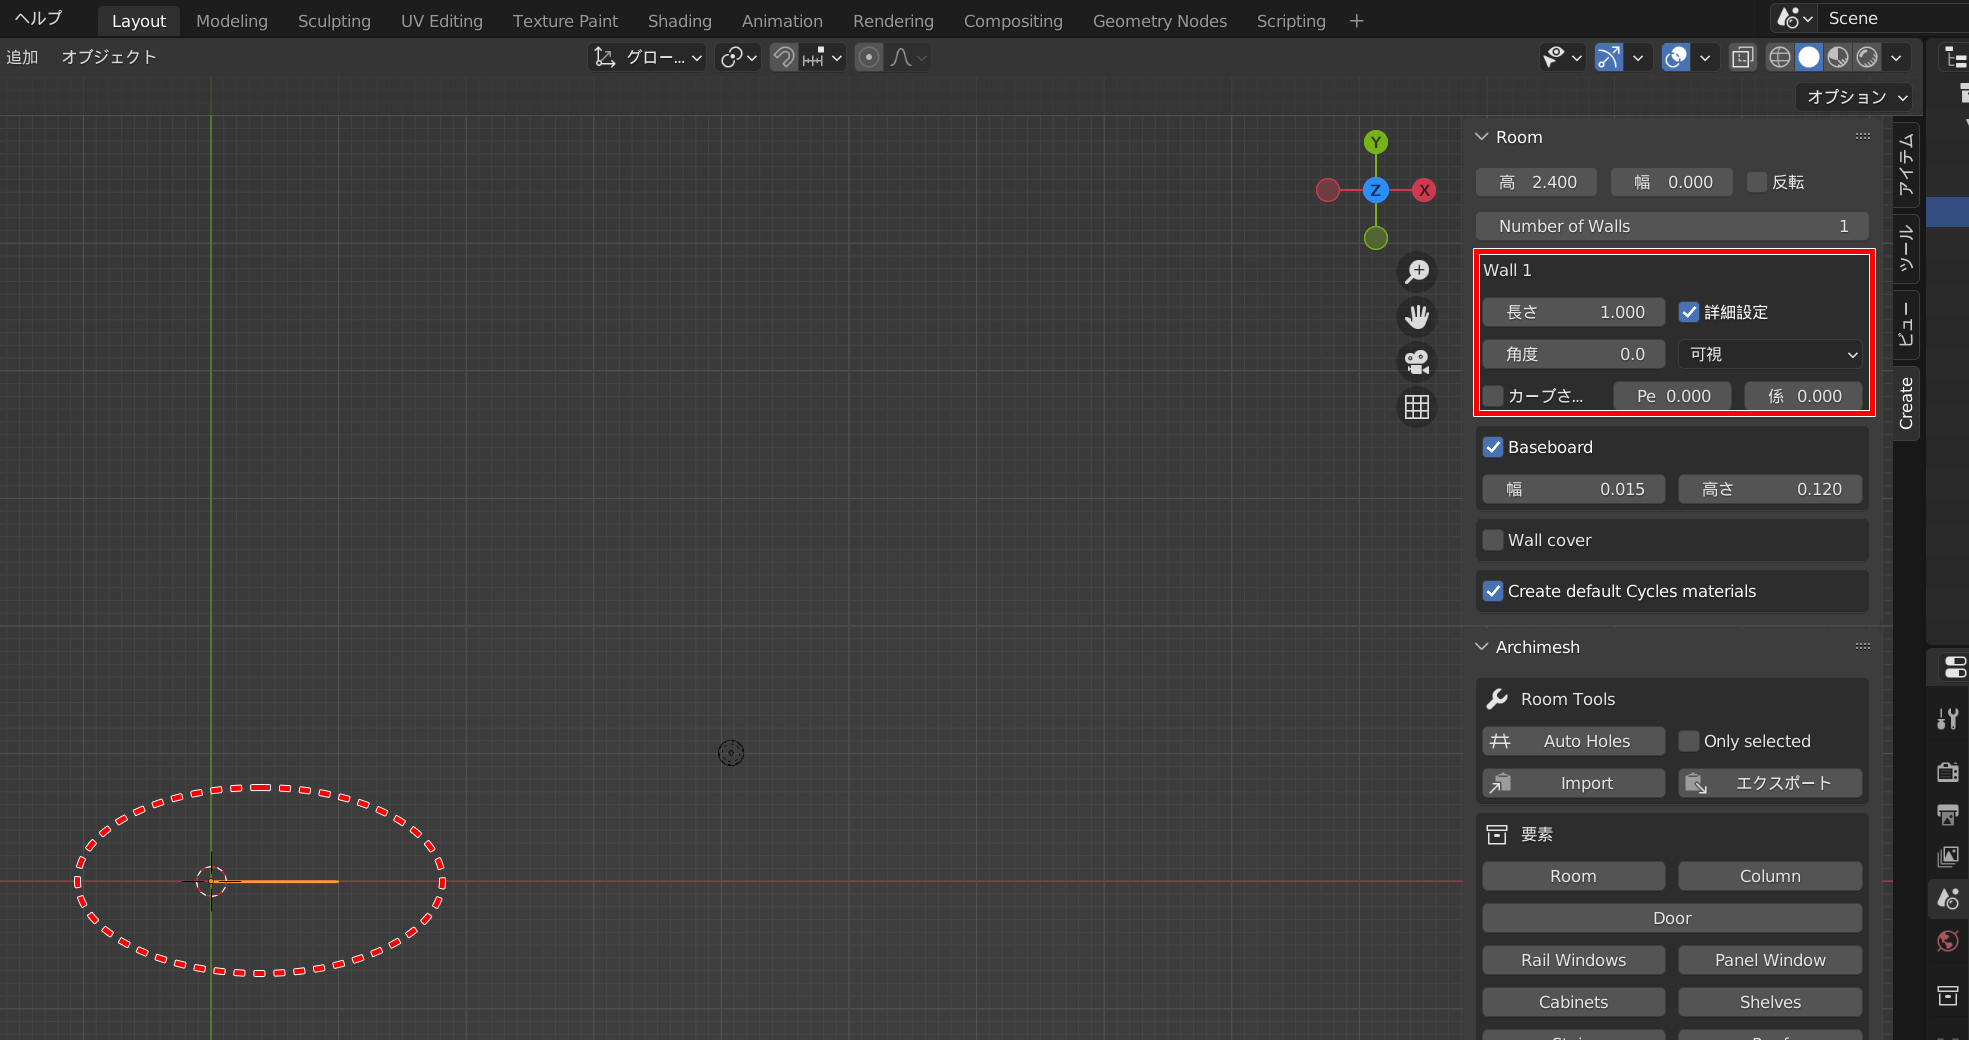Click the zoom viewport magnifier icon
This screenshot has width=1969, height=1040.
pyautogui.click(x=1417, y=272)
